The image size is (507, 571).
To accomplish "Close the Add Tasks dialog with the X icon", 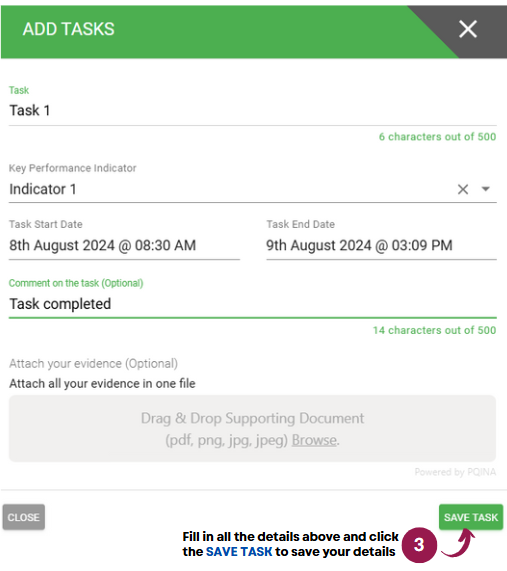I will 468,29.
